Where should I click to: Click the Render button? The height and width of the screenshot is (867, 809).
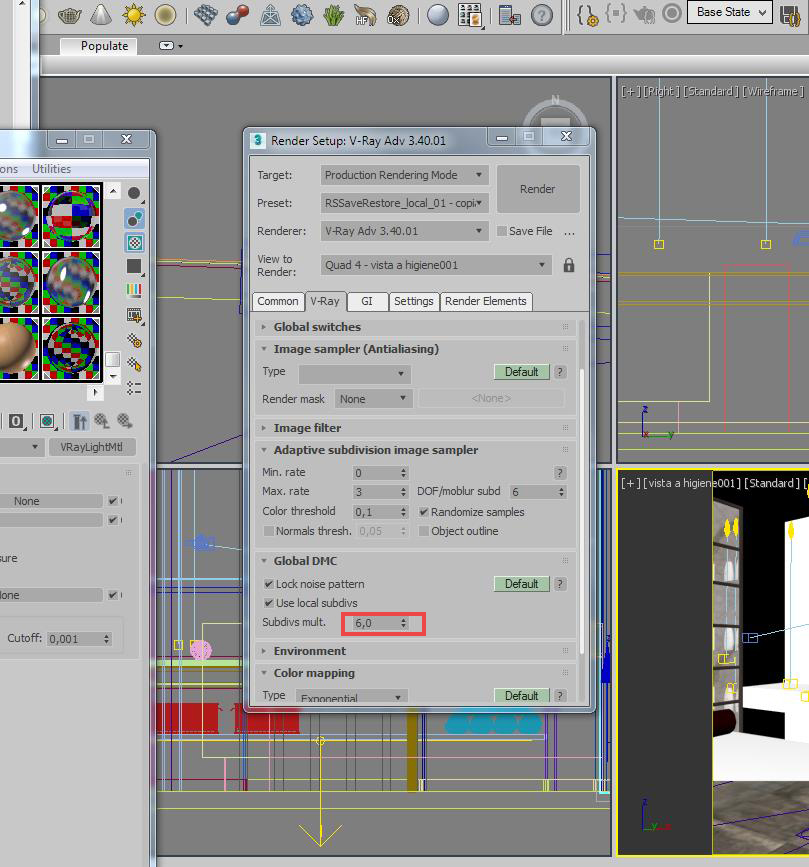538,189
